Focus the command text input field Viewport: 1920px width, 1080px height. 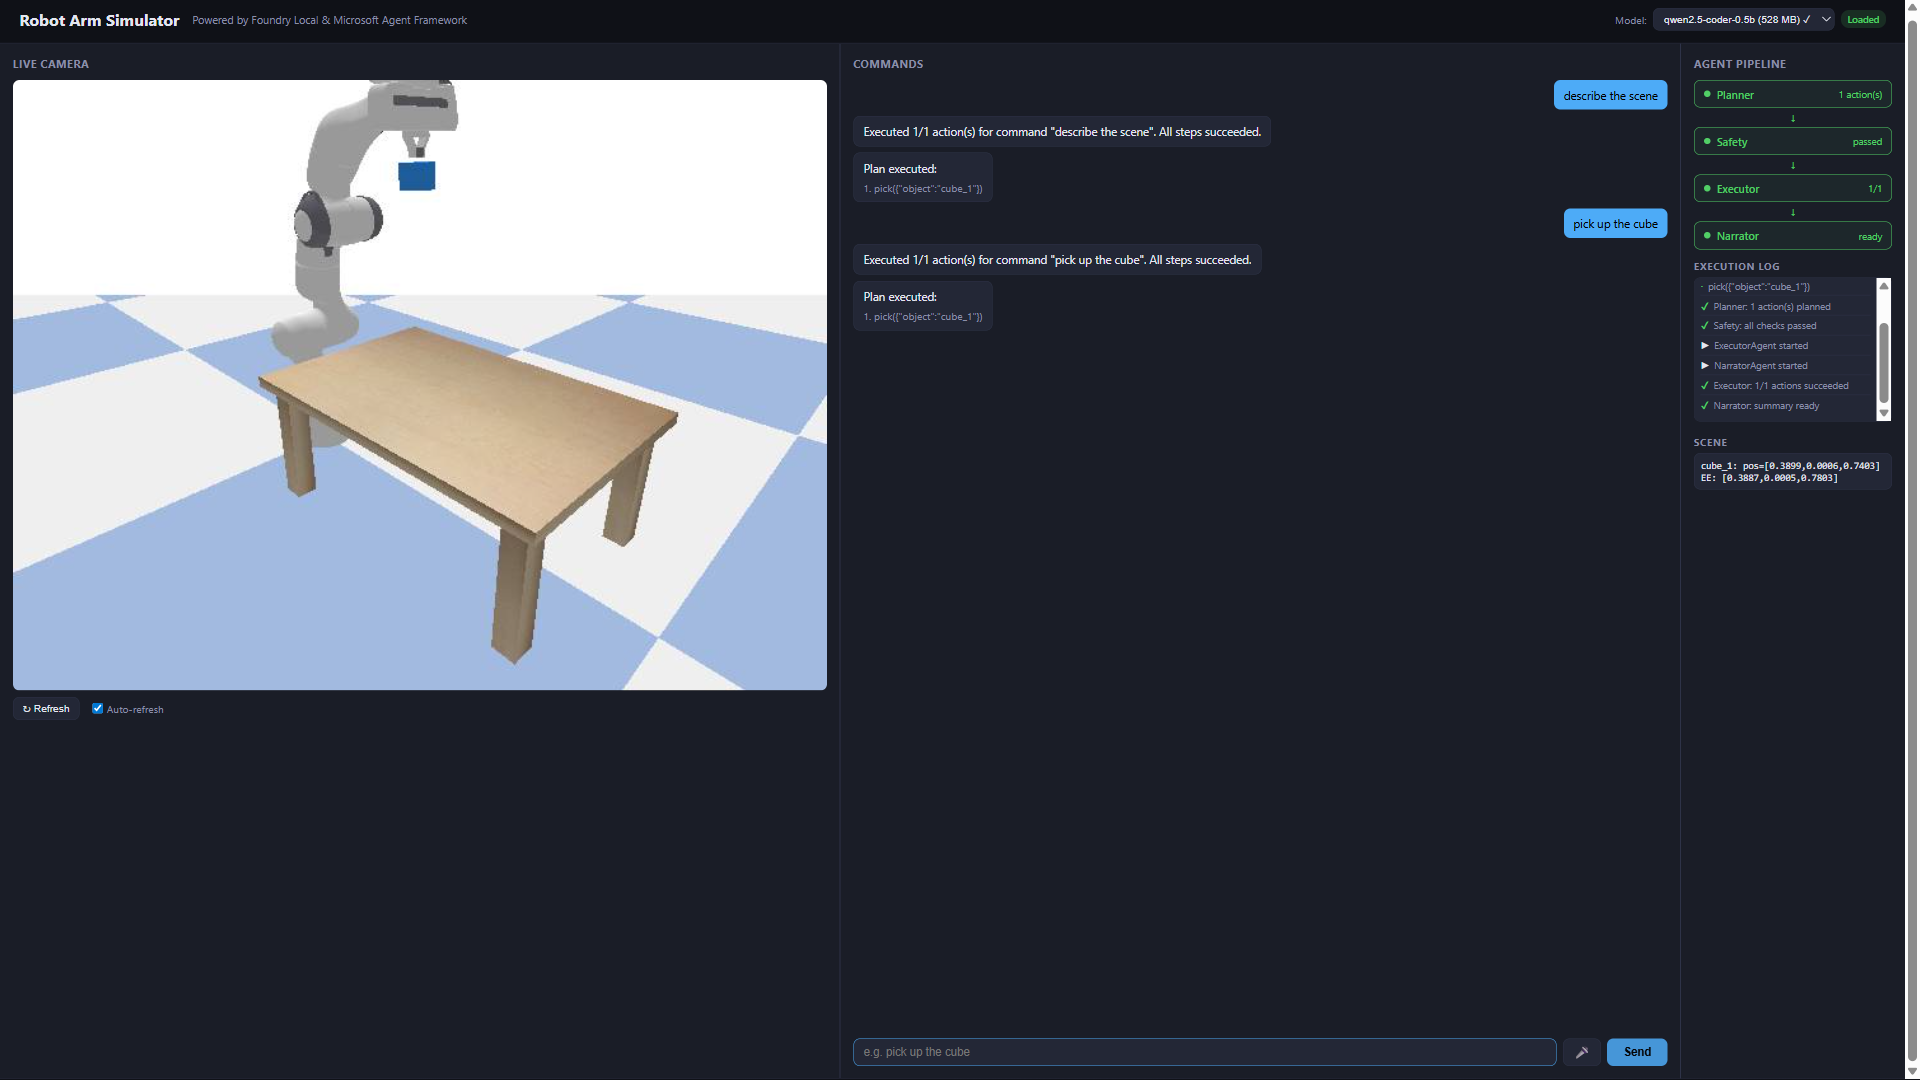pos(1204,1052)
